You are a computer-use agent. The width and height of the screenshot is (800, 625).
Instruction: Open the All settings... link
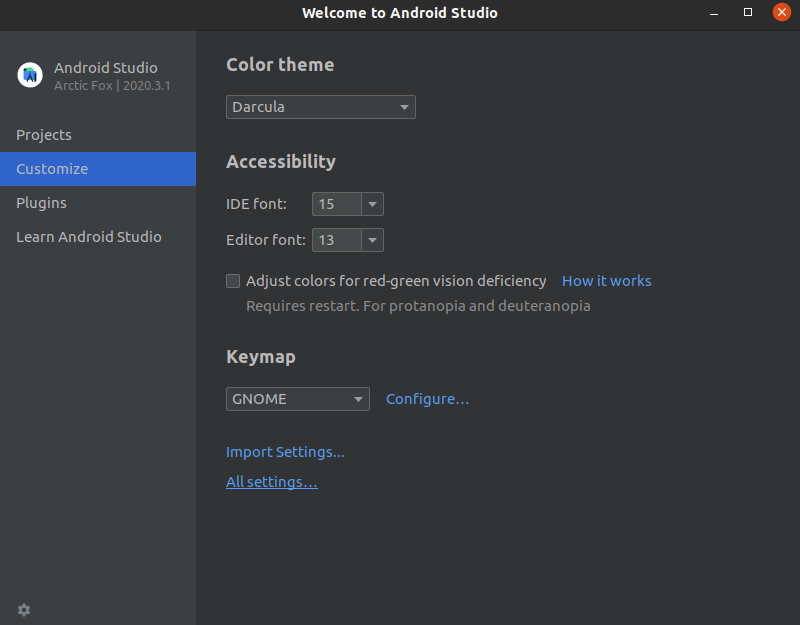(272, 482)
